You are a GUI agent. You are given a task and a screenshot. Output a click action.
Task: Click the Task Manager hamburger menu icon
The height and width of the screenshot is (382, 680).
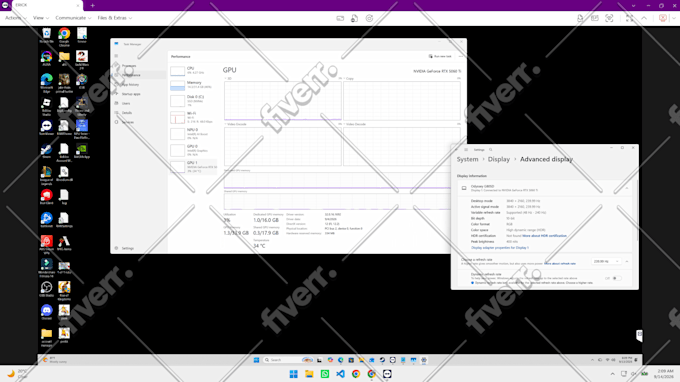pyautogui.click(x=116, y=56)
